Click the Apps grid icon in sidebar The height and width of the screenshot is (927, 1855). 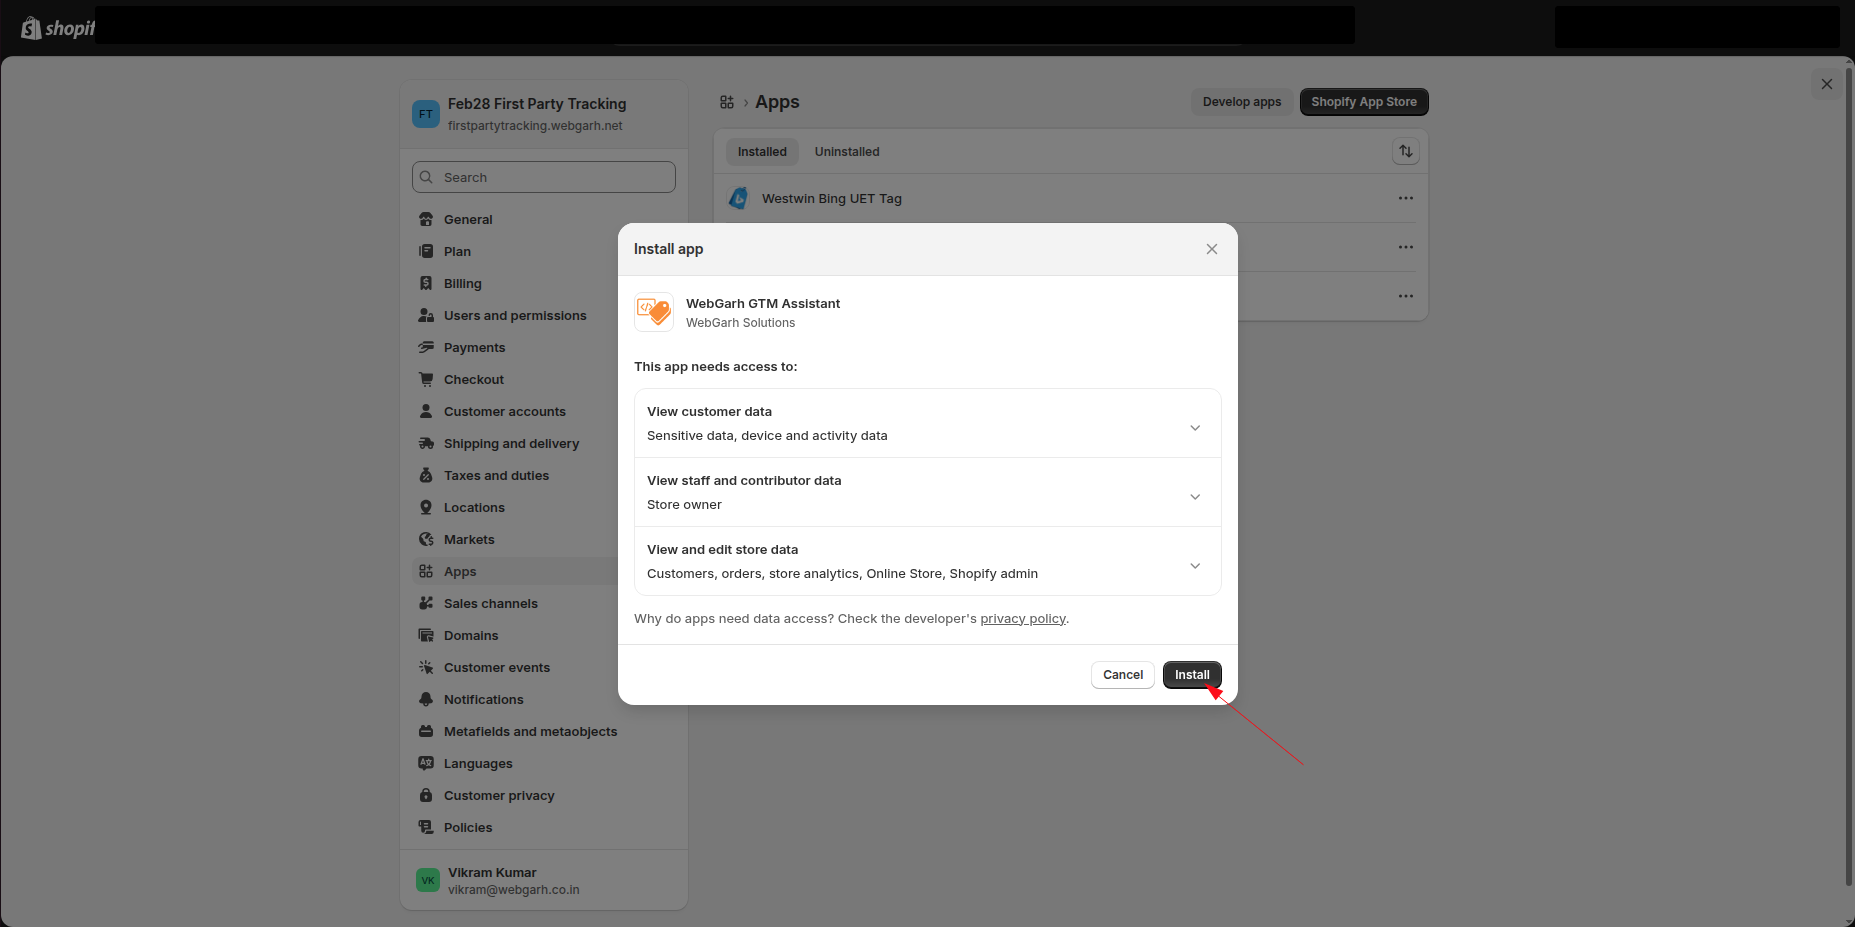click(x=426, y=571)
